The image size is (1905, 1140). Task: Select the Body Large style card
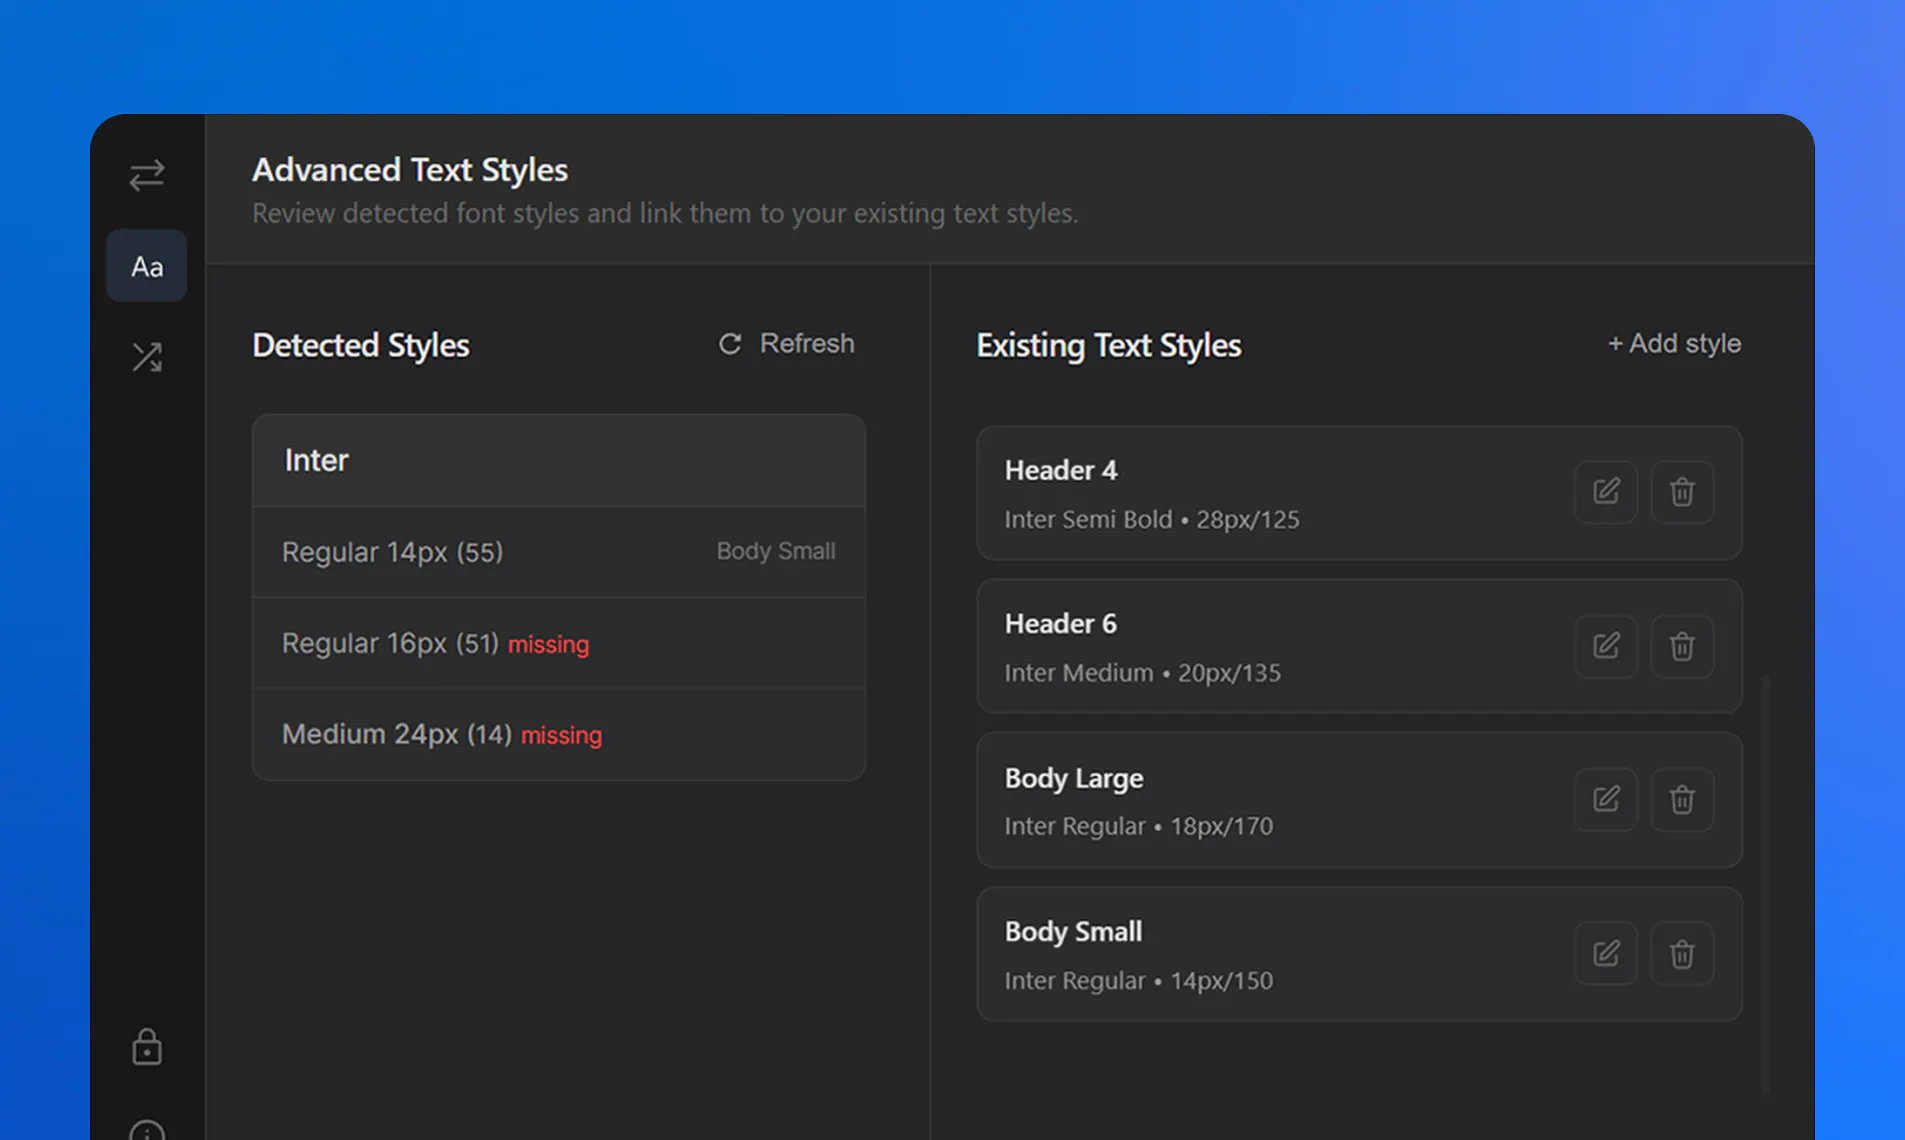(1359, 800)
